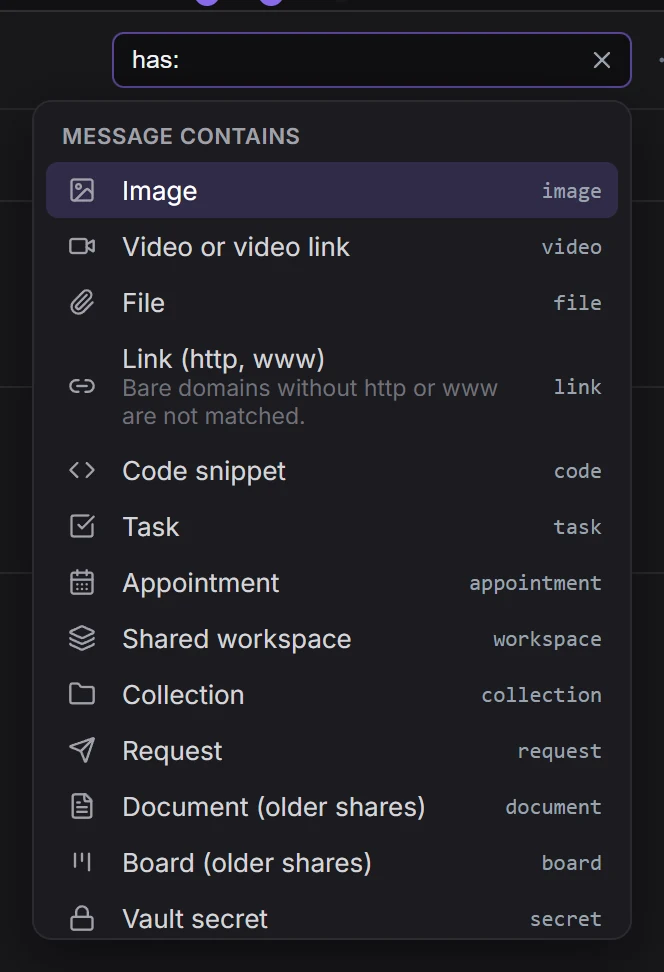
Task: Click the 'code' keyword hint
Action: click(577, 471)
